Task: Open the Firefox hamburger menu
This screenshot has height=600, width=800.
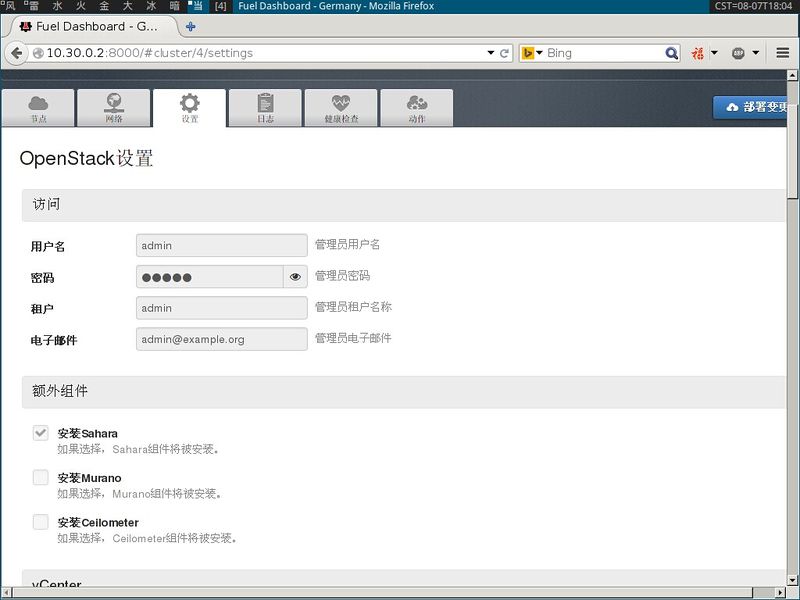Action: coord(783,53)
